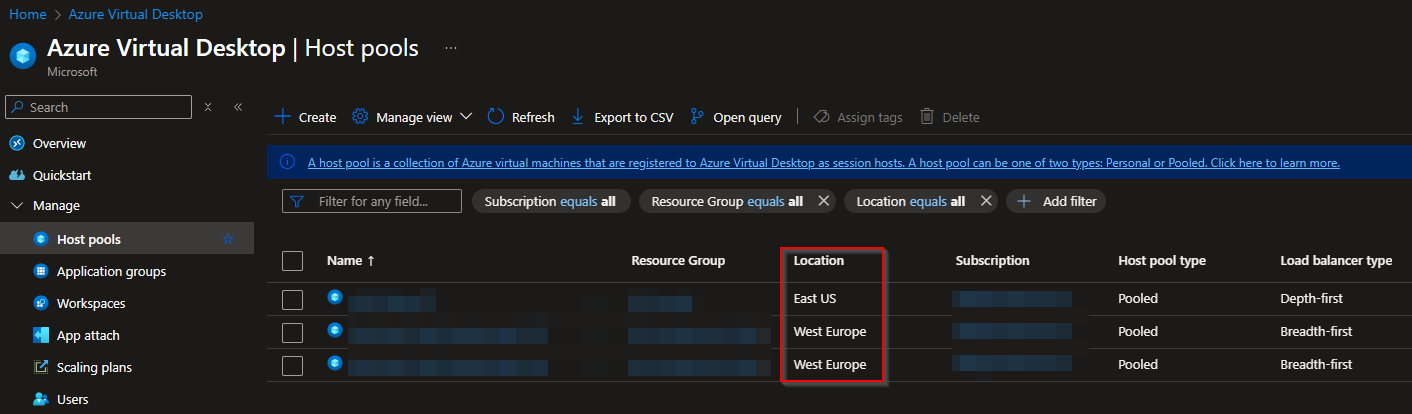Focus the Filter for any field box
Image resolution: width=1412 pixels, height=414 pixels.
pos(372,201)
